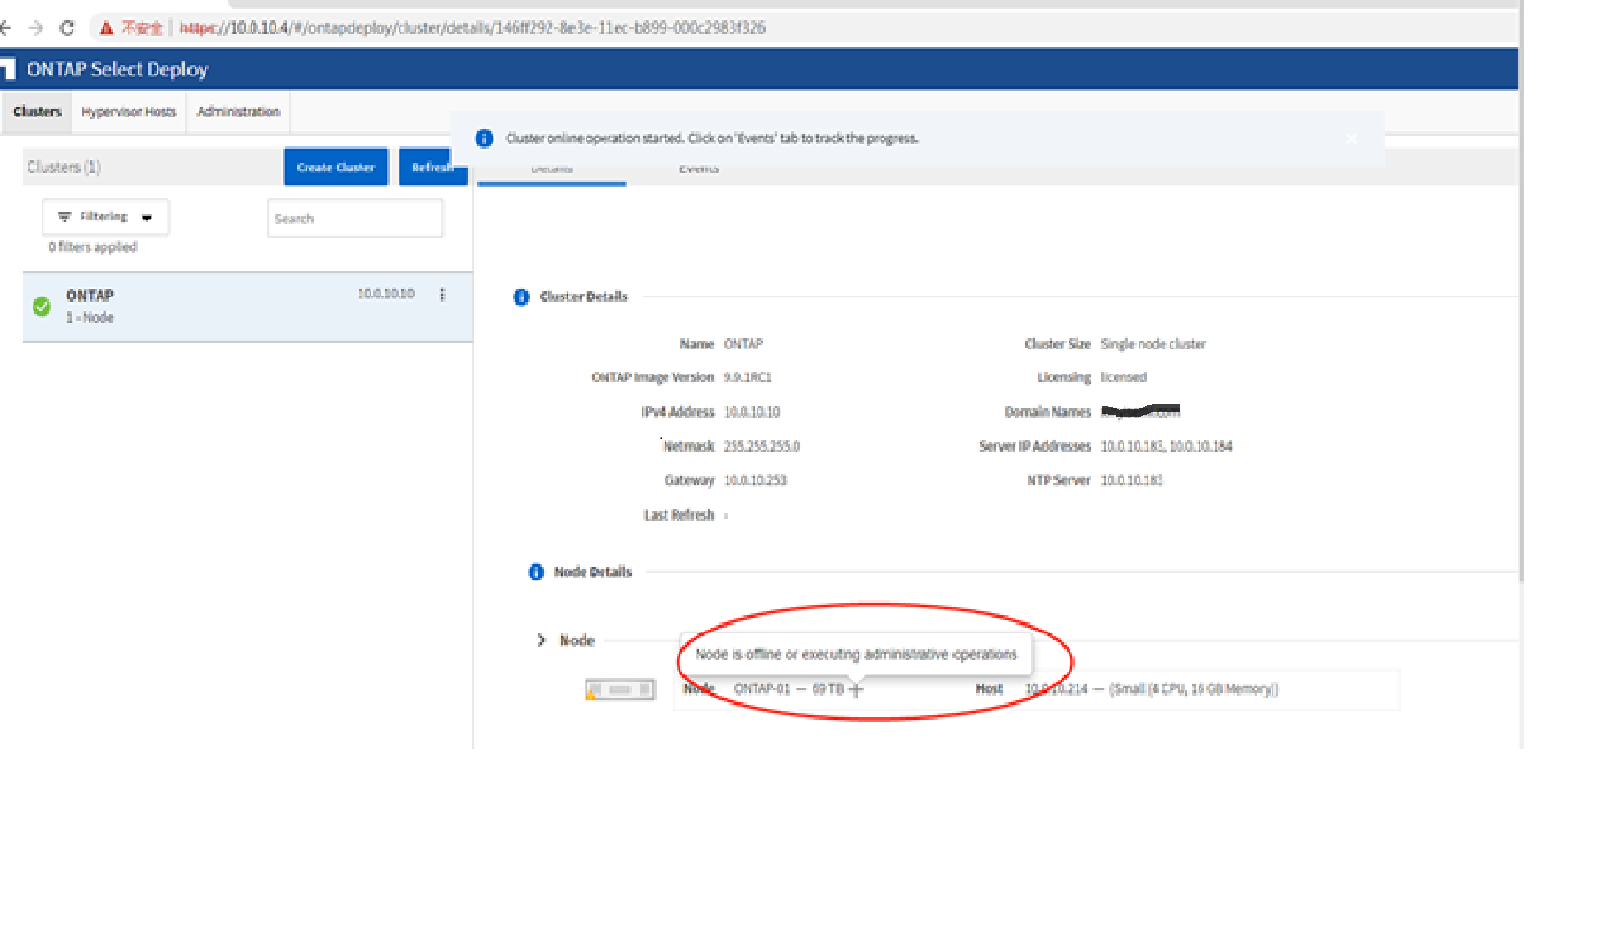Open the Administration tab
Viewport: 1608px width, 948px height.
click(x=238, y=112)
